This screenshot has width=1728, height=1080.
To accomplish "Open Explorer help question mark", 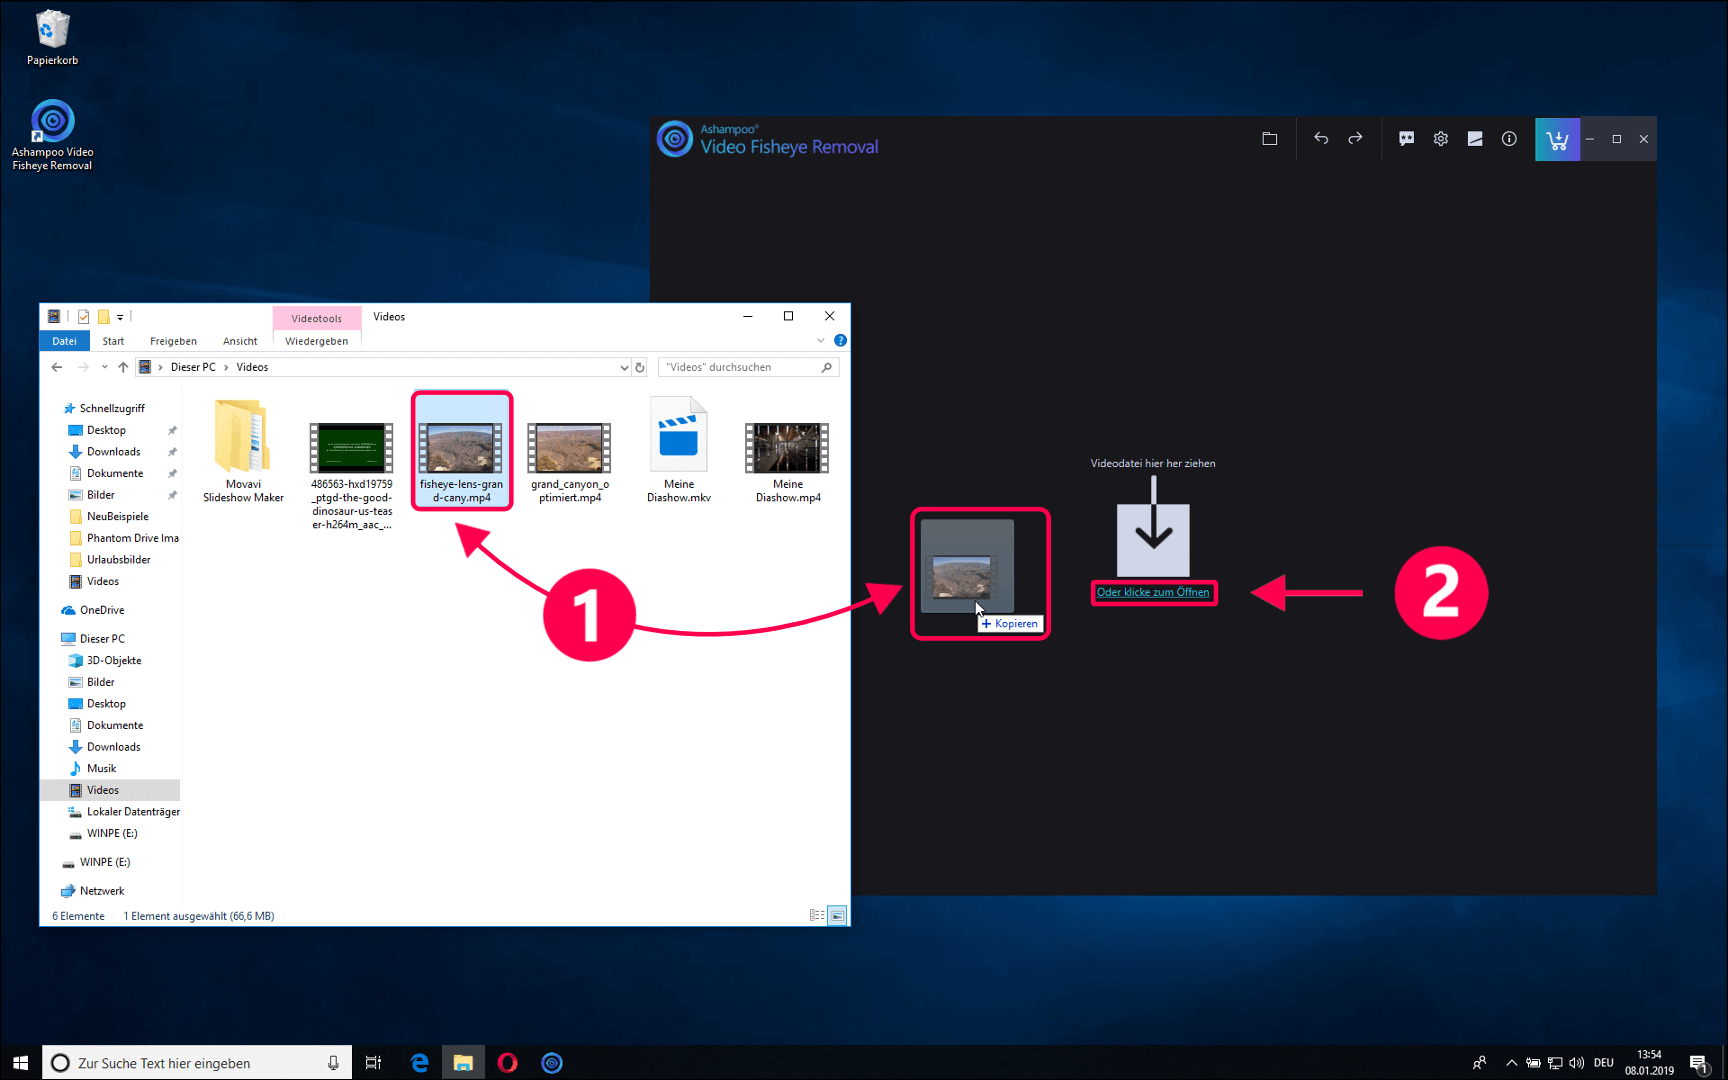I will tap(840, 341).
